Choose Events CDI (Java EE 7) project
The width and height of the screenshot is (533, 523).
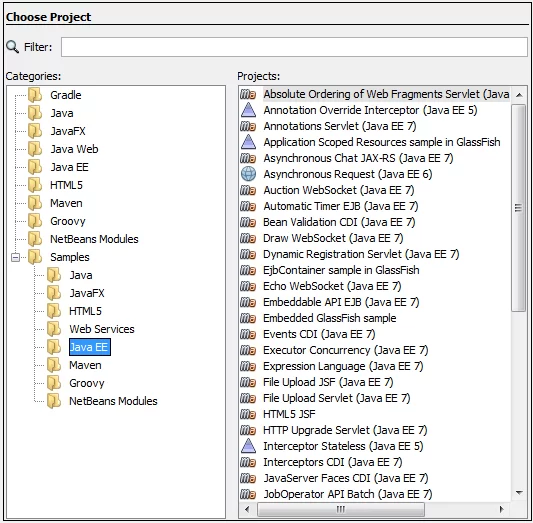pos(319,334)
